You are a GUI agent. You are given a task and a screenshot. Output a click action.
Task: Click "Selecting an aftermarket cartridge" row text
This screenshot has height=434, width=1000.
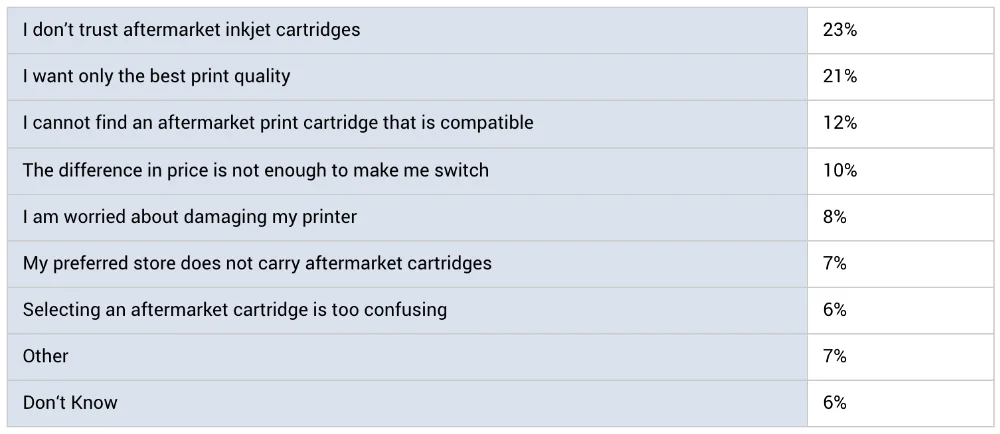(235, 310)
